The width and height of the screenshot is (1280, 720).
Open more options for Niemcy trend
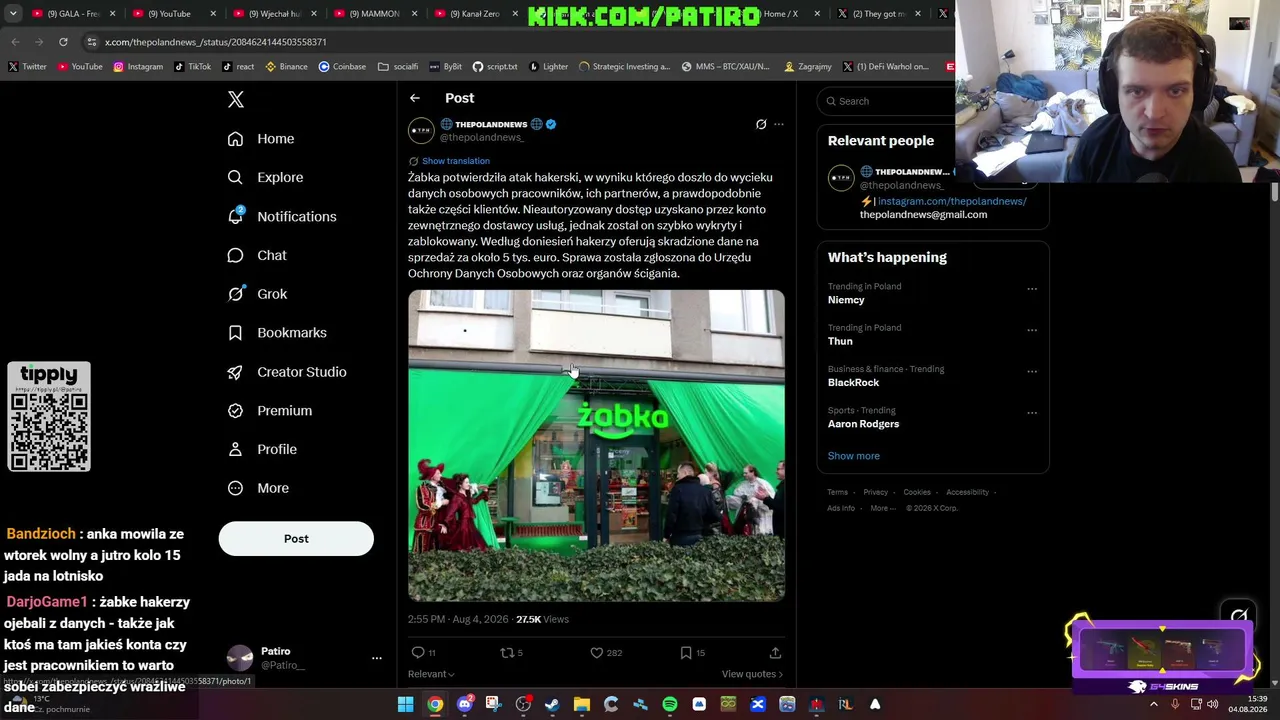click(1032, 289)
